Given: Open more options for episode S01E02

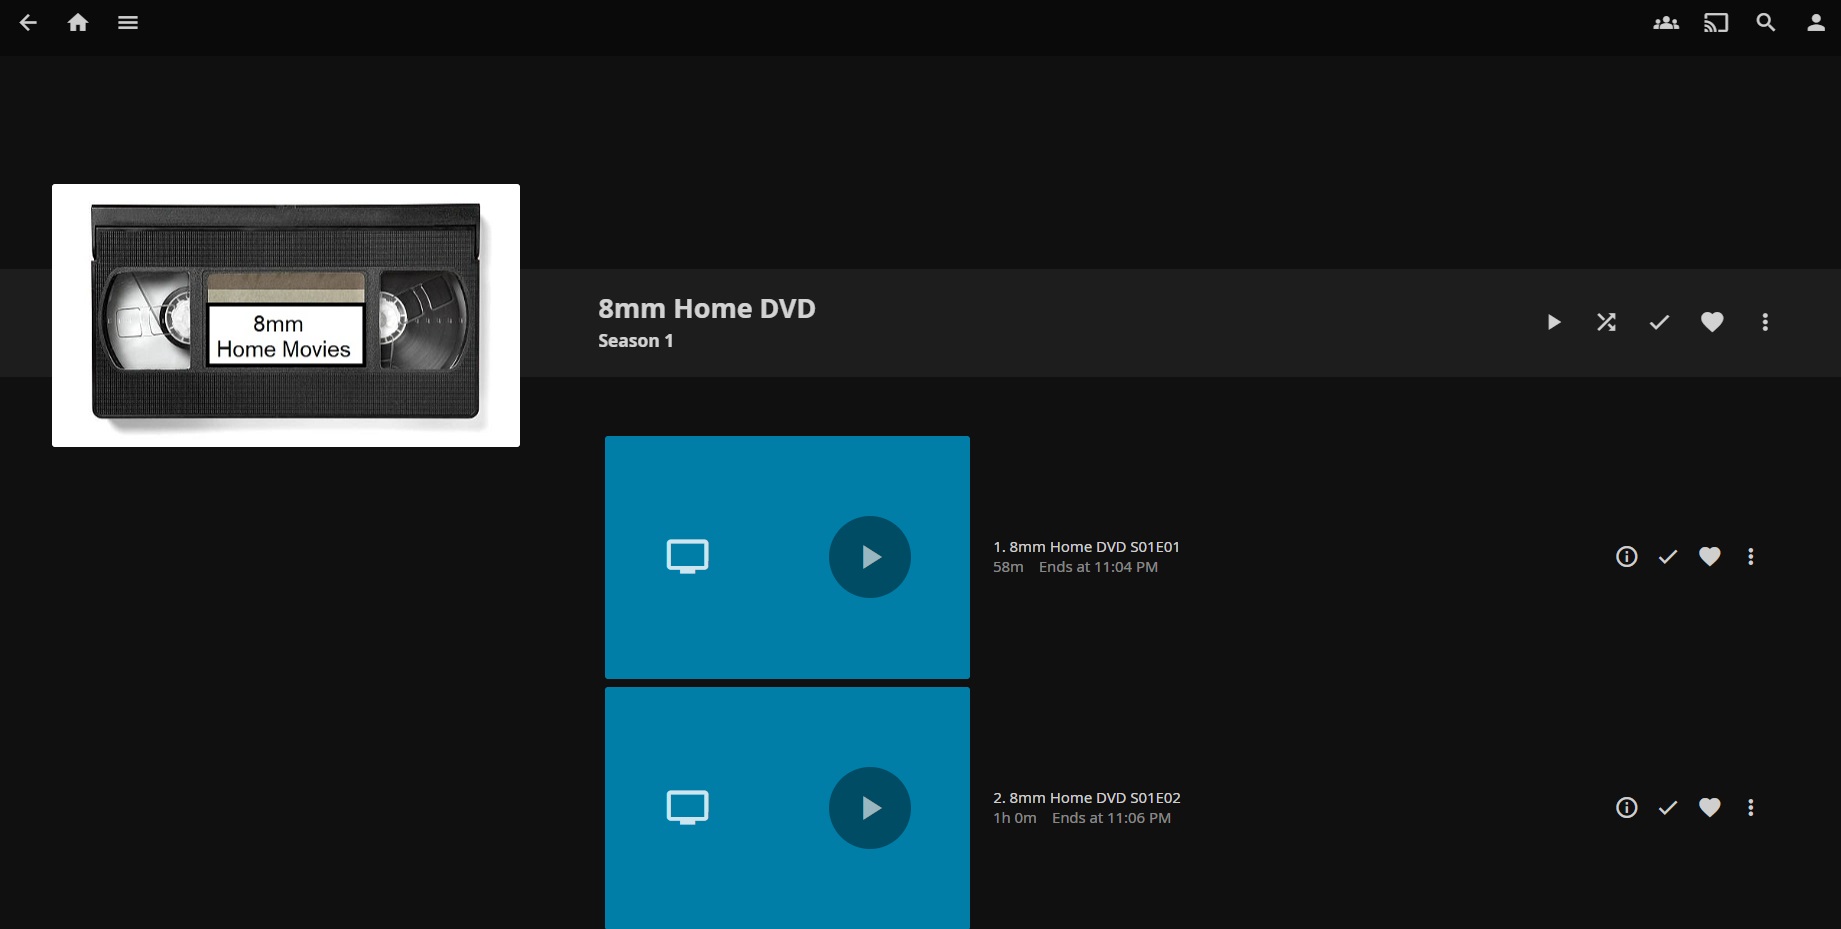Looking at the screenshot, I should click(x=1750, y=808).
